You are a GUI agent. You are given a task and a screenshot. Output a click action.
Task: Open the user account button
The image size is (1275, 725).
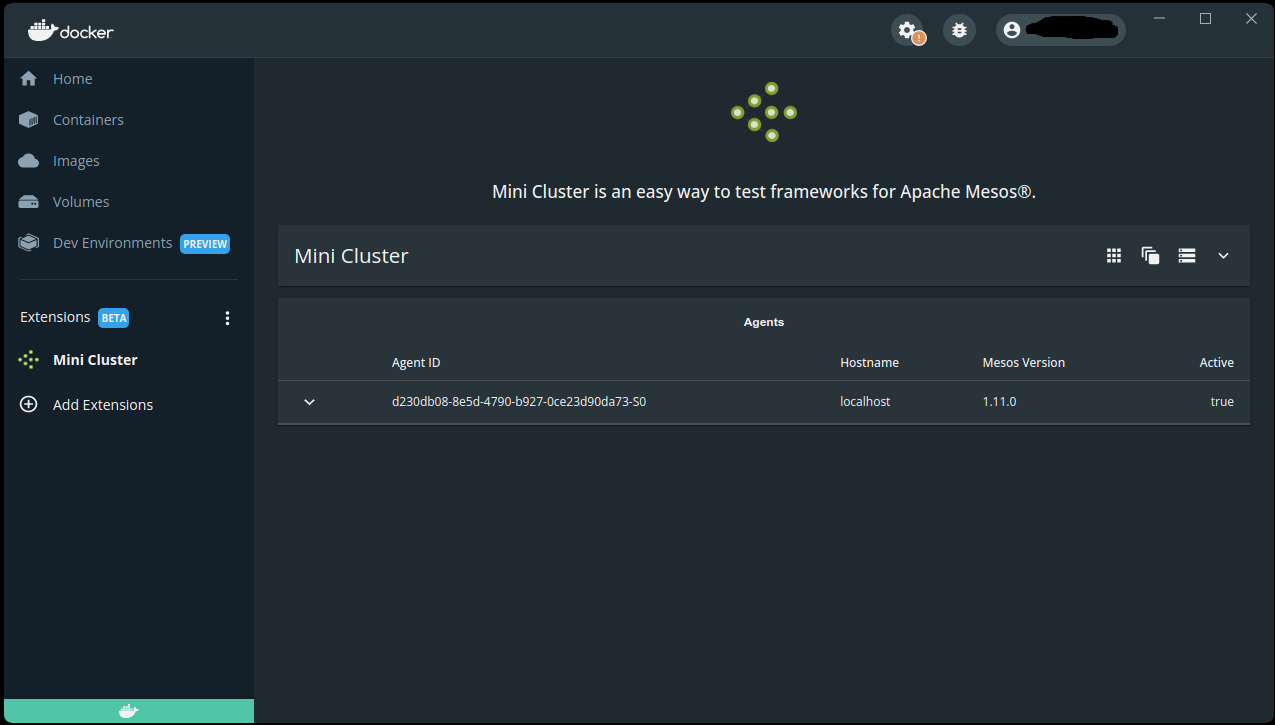pos(1061,30)
